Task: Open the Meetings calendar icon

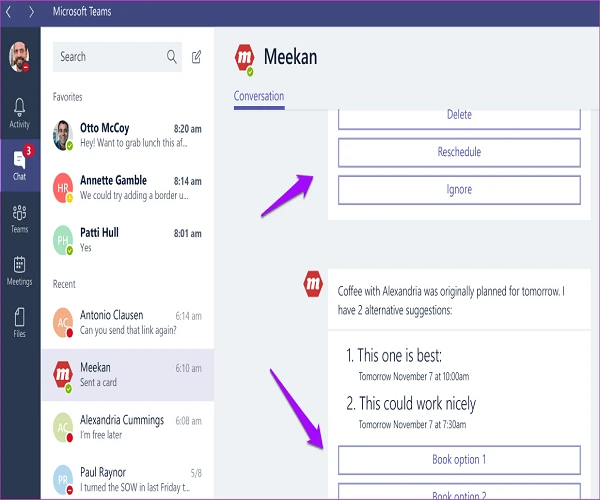Action: [19, 270]
